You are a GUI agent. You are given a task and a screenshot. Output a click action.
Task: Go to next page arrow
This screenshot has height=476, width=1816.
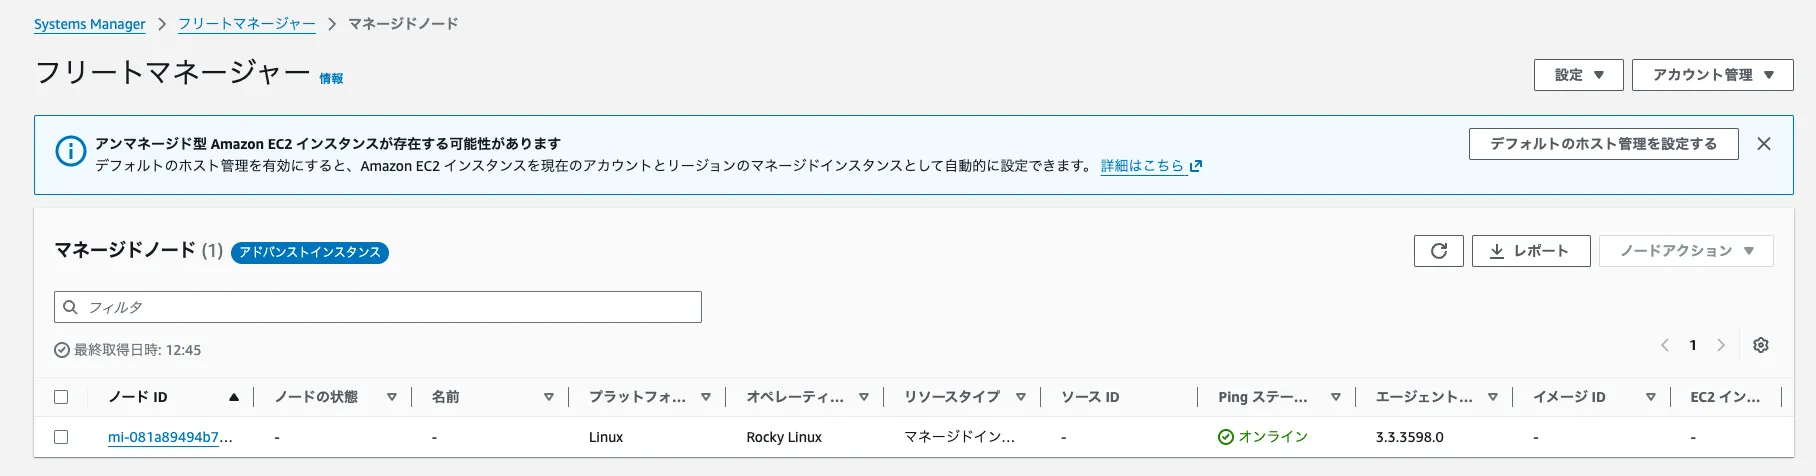1721,345
